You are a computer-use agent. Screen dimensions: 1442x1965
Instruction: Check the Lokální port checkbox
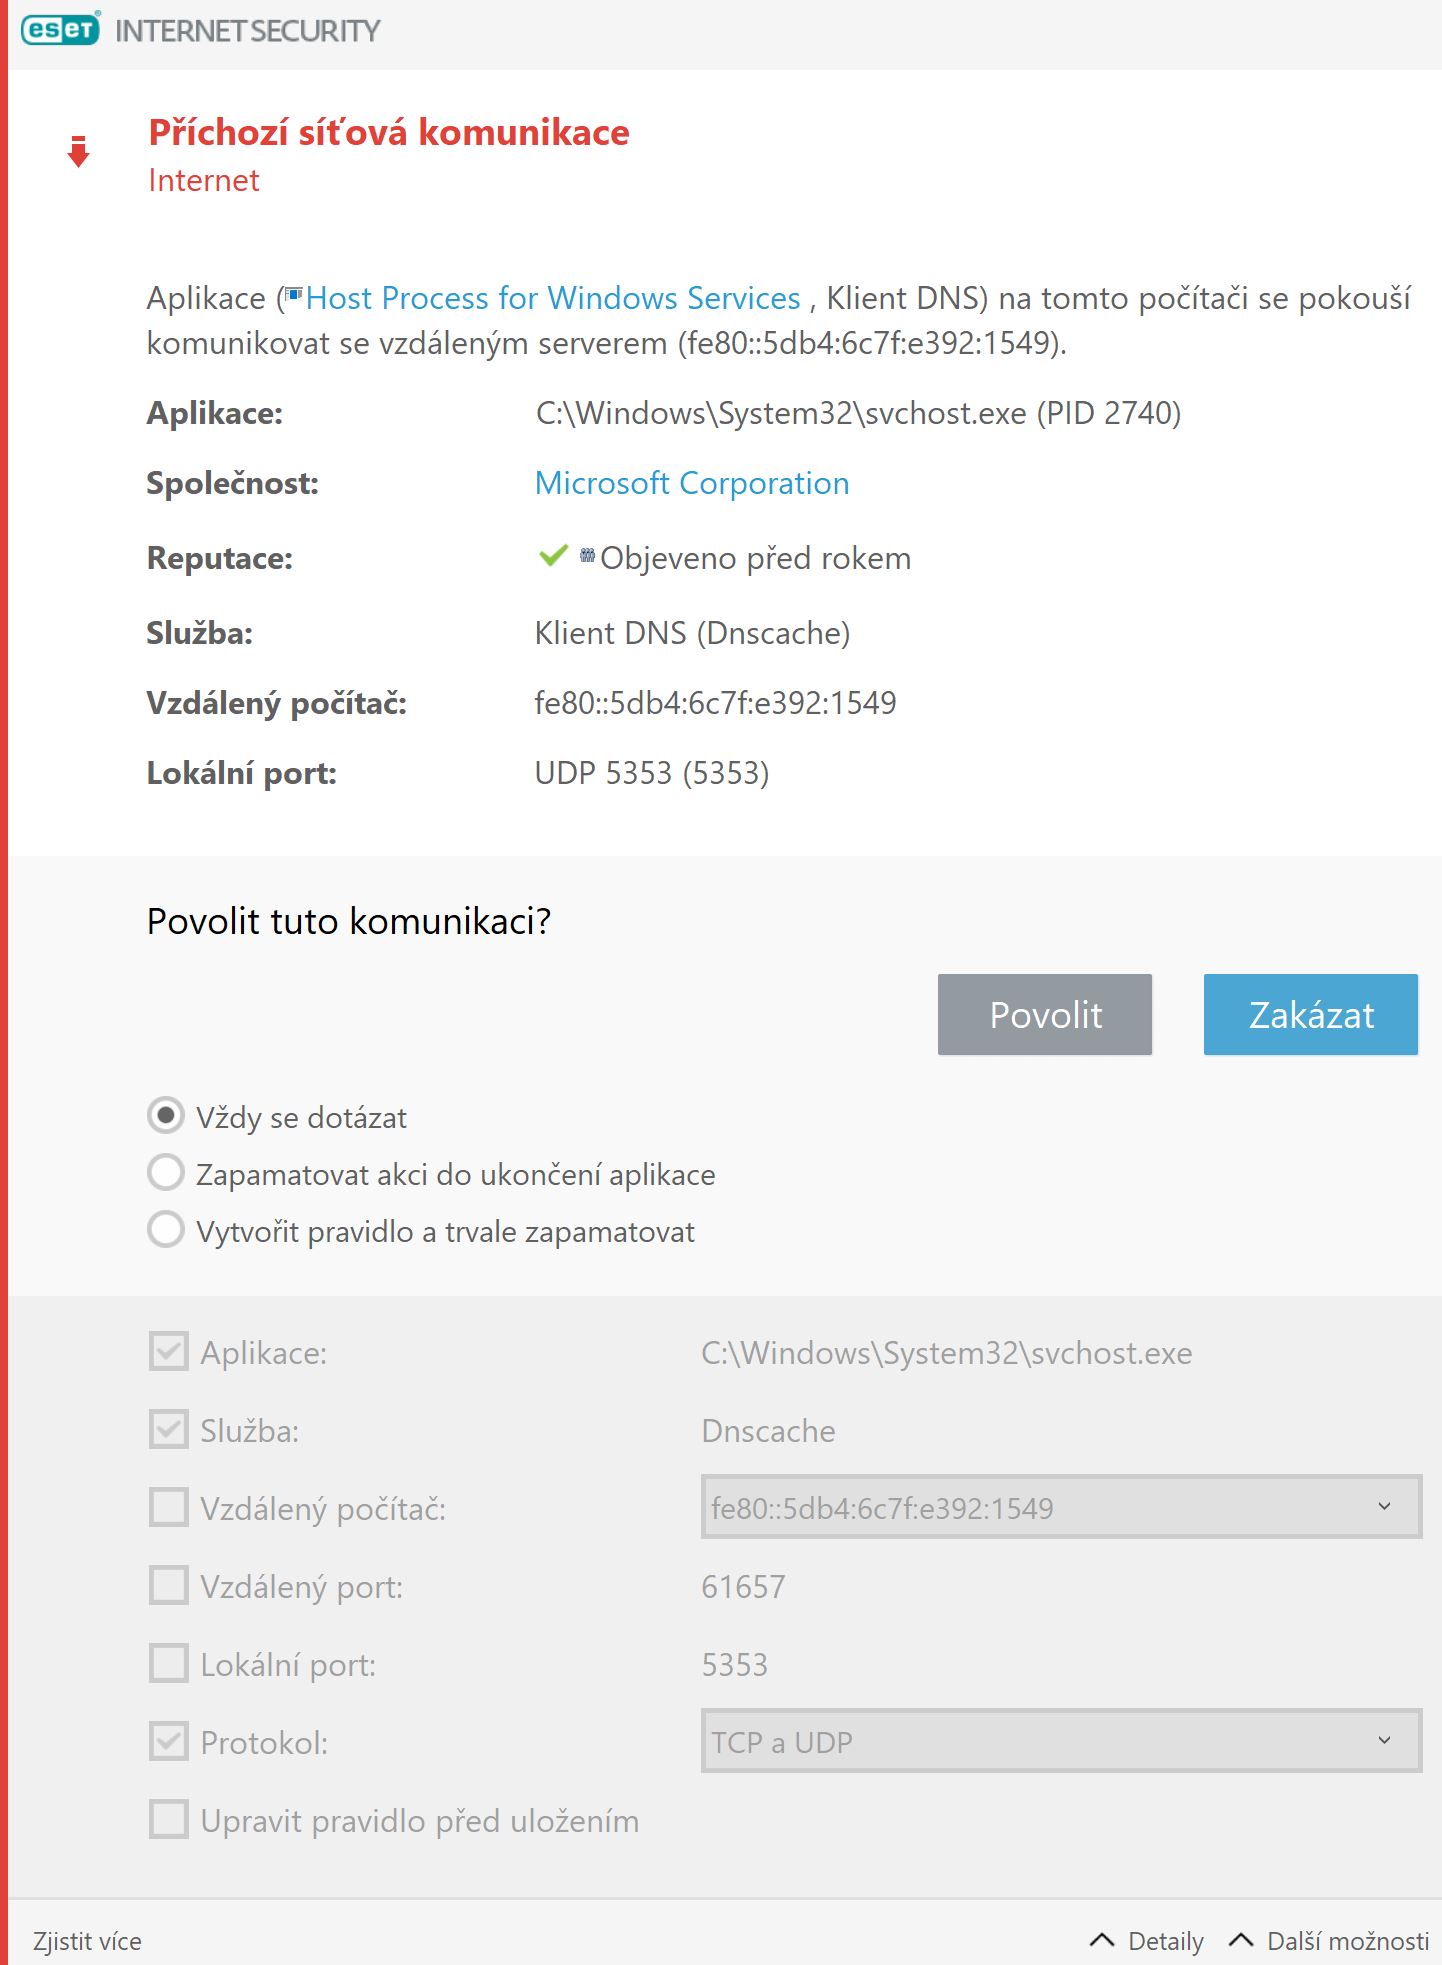[168, 1663]
